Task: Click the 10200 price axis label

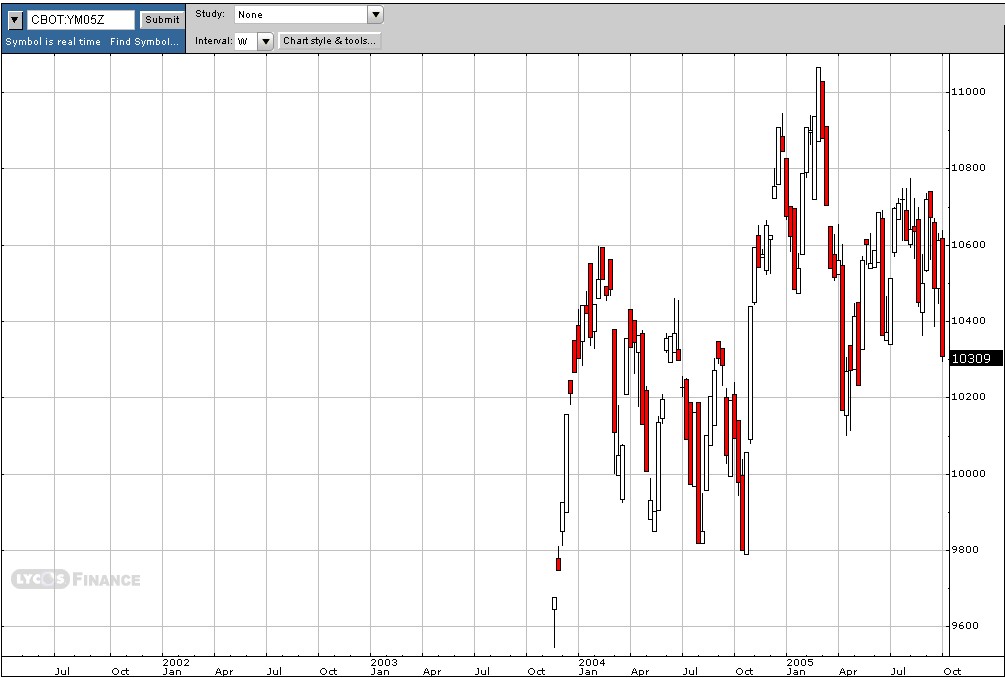Action: click(968, 397)
